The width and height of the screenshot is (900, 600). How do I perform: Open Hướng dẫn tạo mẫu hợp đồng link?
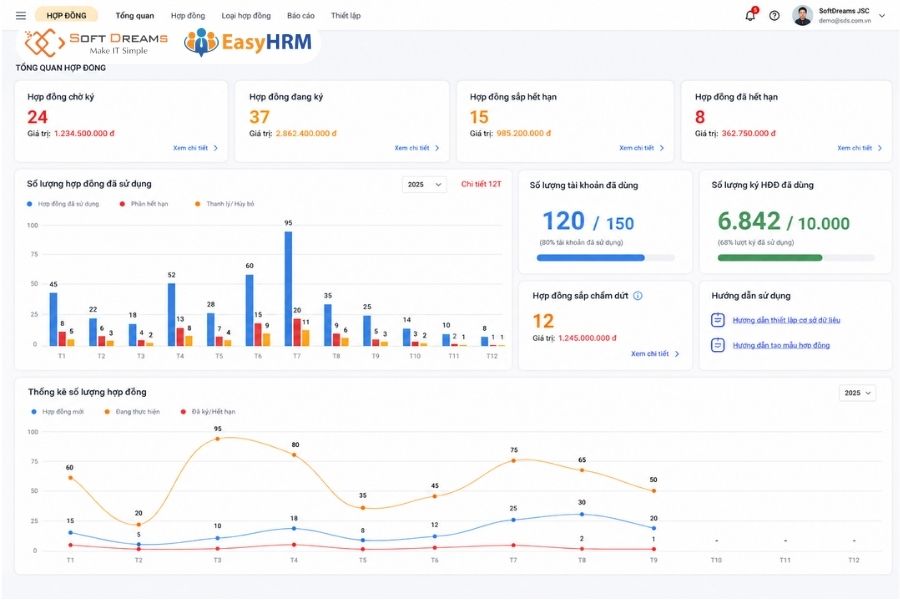point(781,346)
